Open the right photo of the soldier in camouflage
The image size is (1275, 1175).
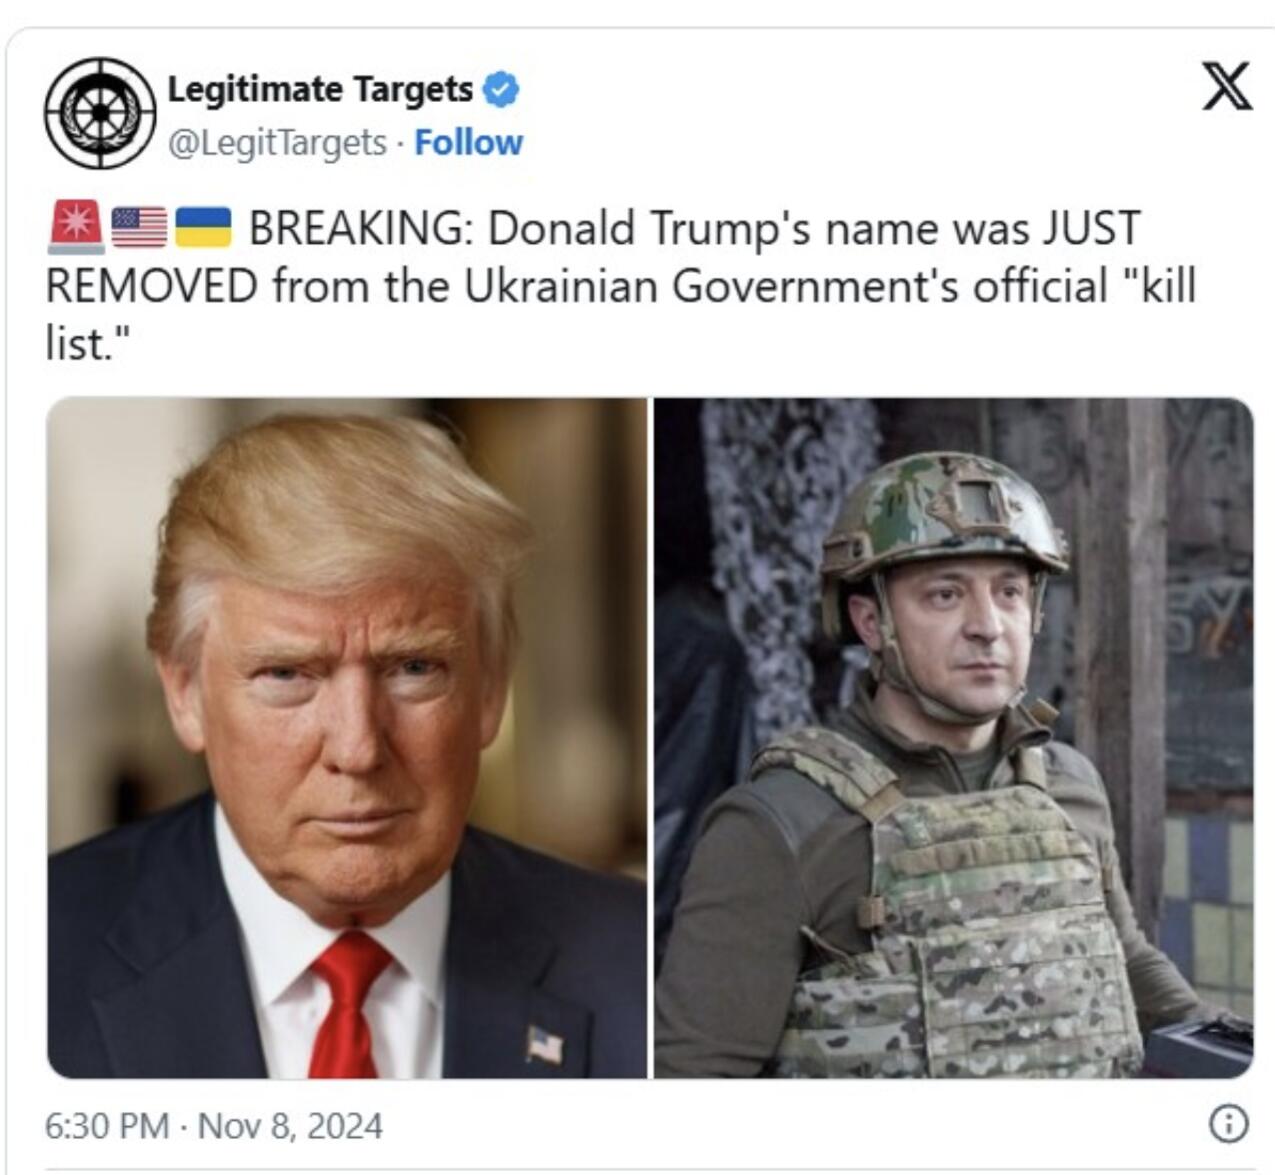click(954, 738)
